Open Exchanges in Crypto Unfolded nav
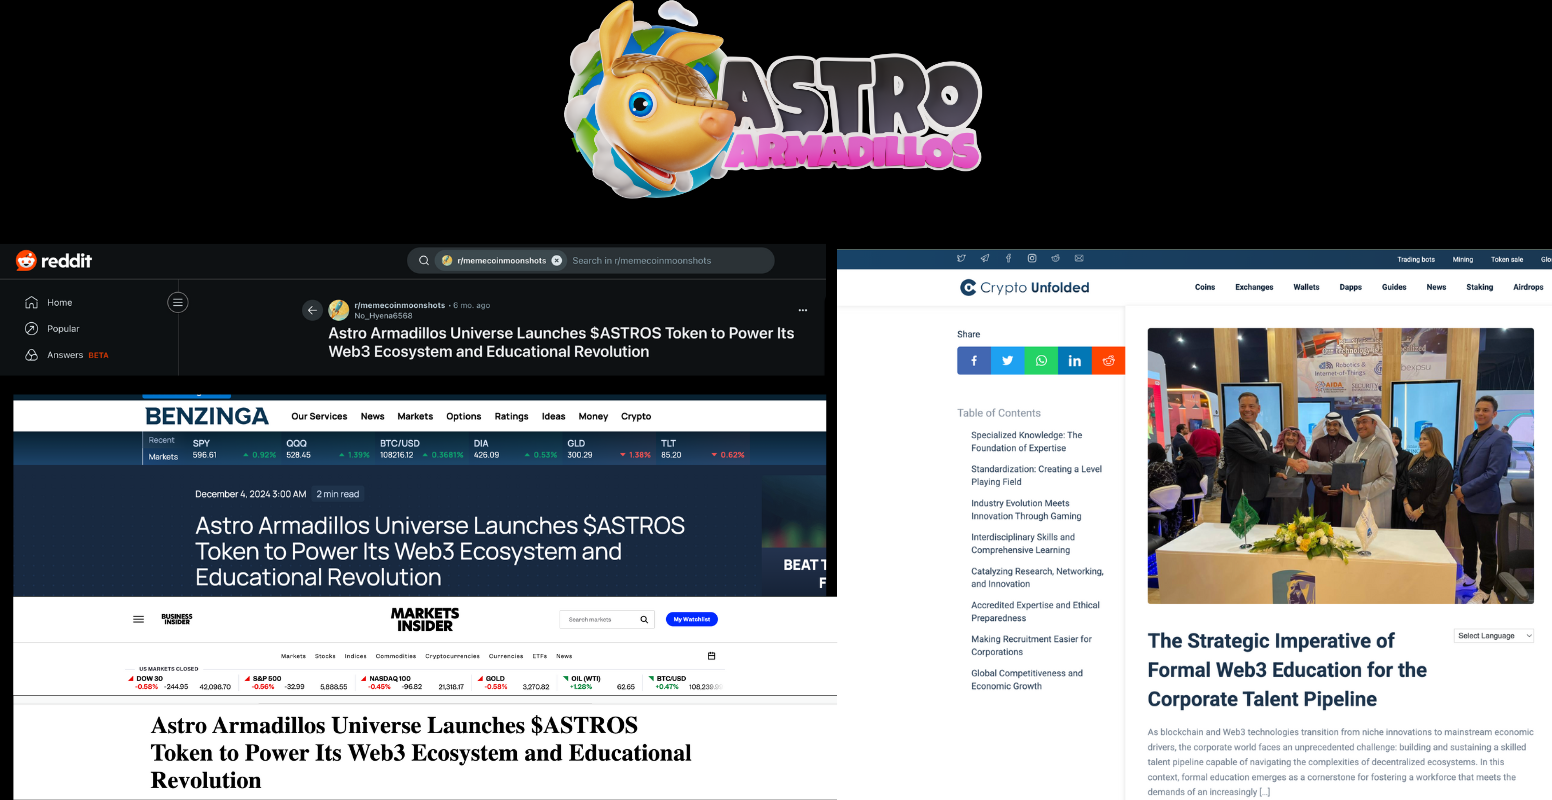Screen dimensions: 1552x800 coord(1254,287)
